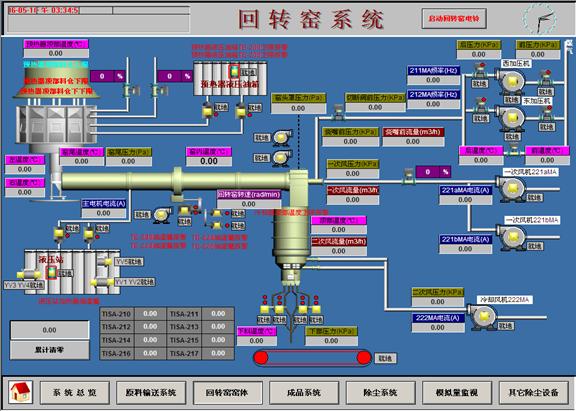
Task: Open the 其它除尘设备 page
Action: 533,393
